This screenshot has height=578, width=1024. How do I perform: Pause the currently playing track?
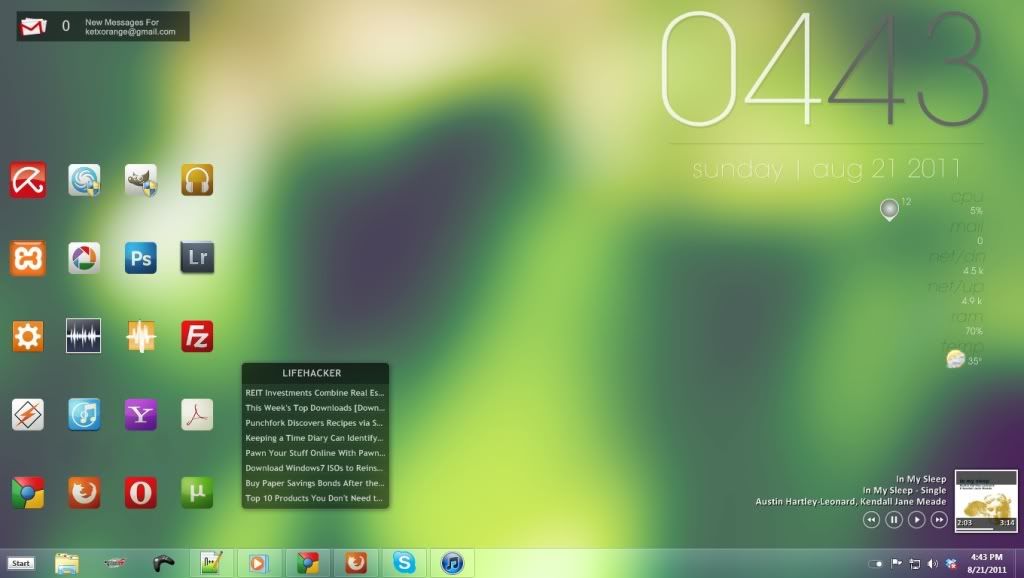point(894,519)
